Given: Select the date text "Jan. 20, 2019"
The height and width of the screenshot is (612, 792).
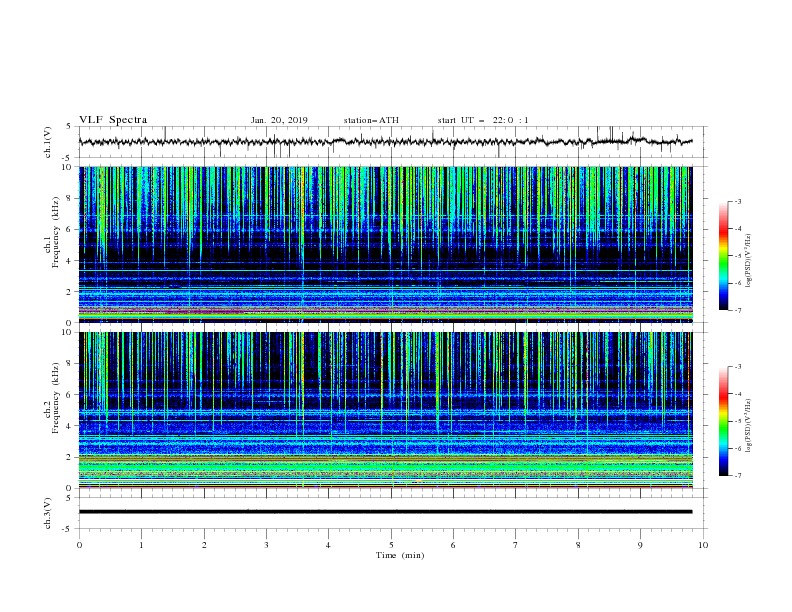Looking at the screenshot, I should 279,120.
